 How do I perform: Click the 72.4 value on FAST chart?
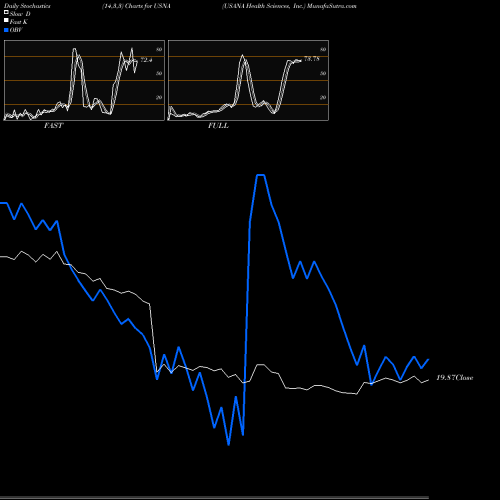point(146,60)
